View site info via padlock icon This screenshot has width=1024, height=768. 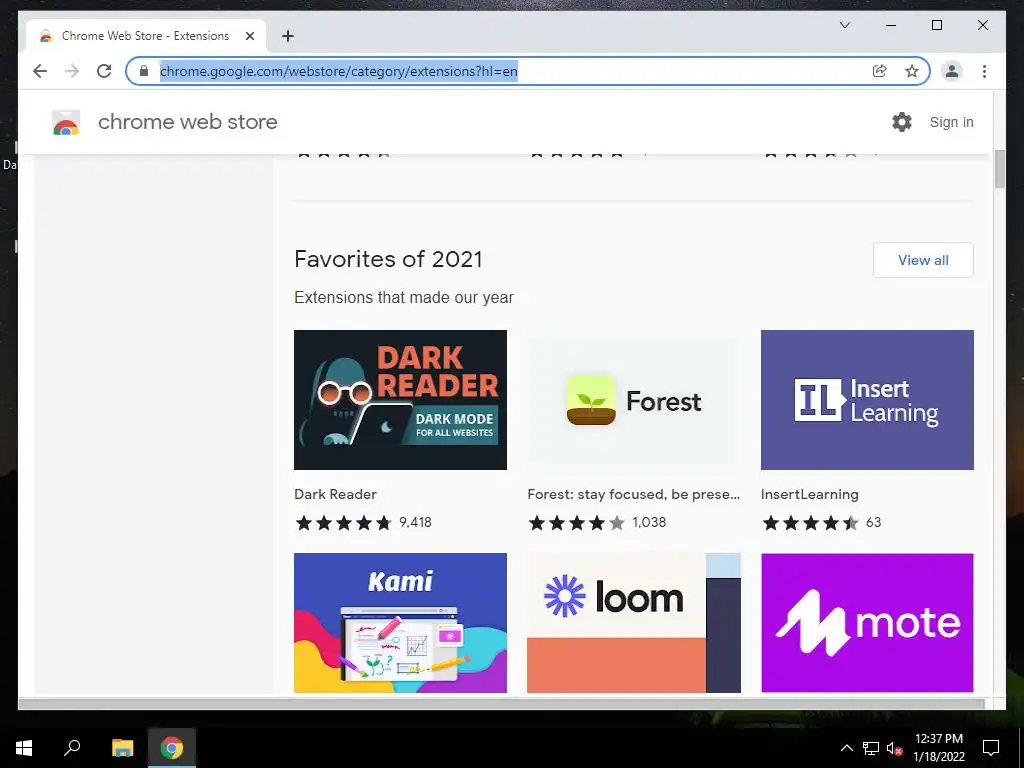click(x=144, y=71)
